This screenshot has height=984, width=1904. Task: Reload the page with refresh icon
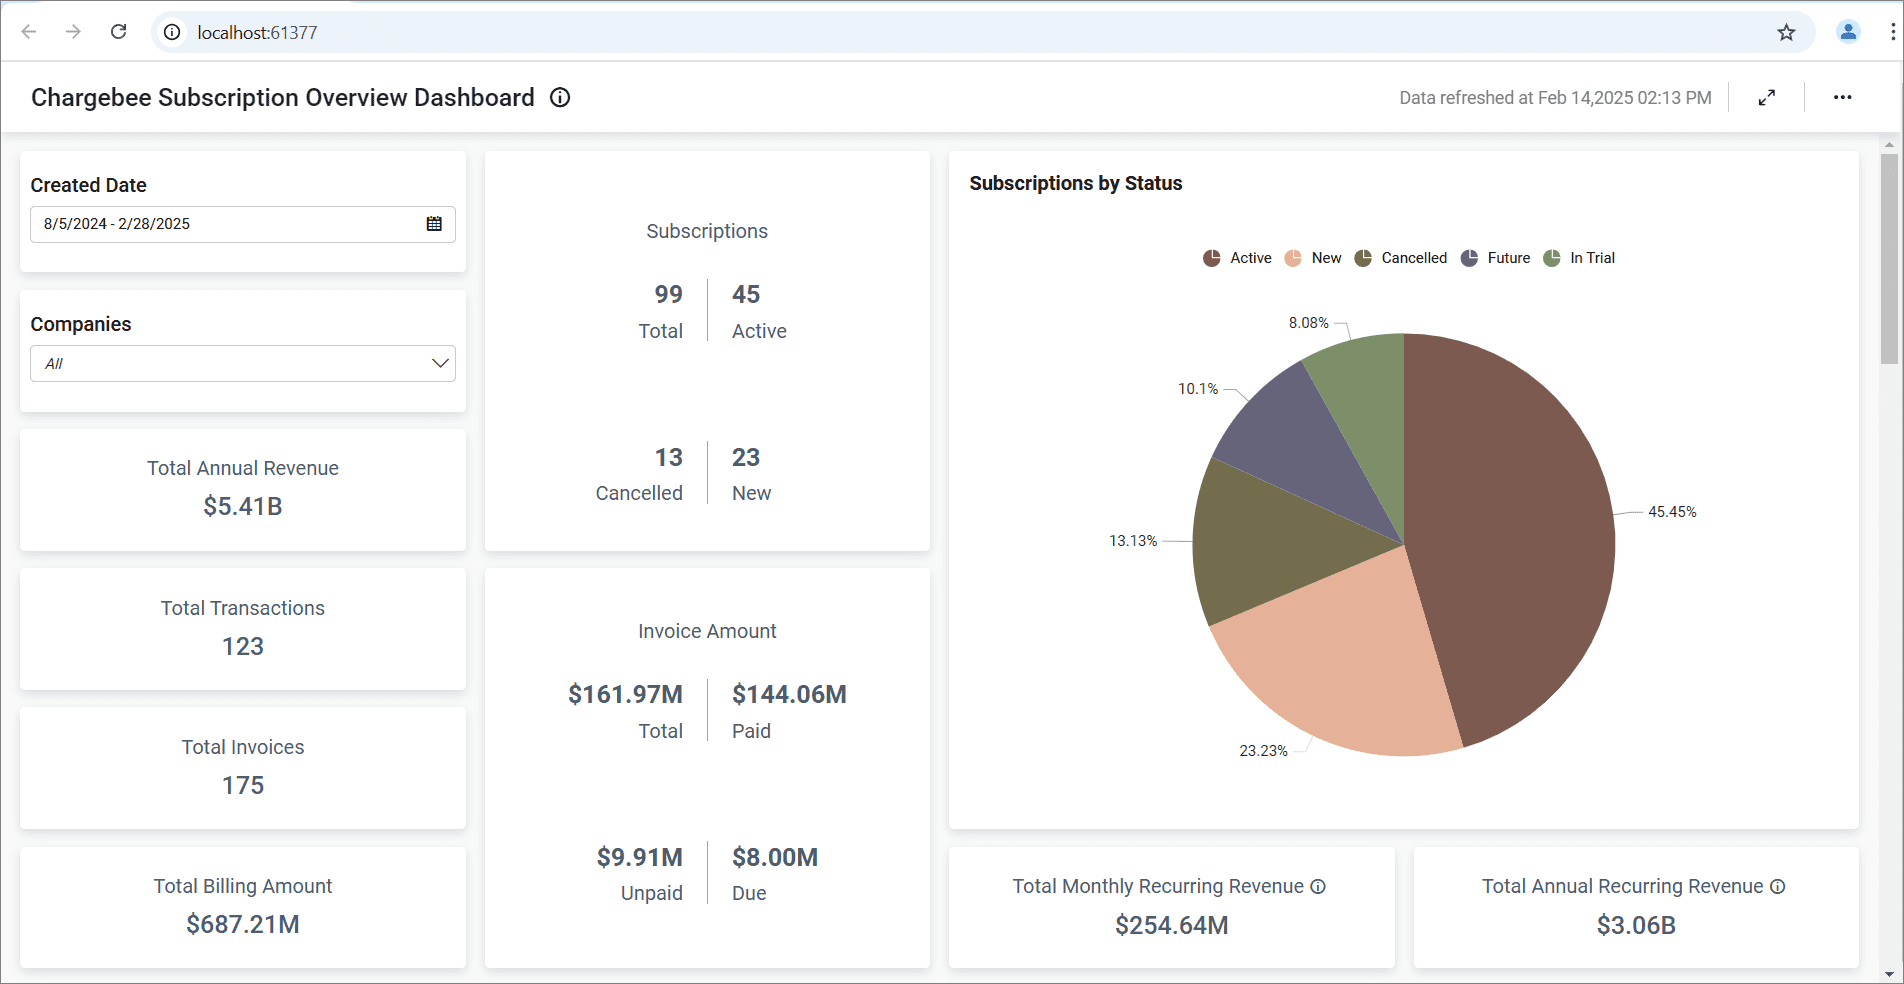118,32
